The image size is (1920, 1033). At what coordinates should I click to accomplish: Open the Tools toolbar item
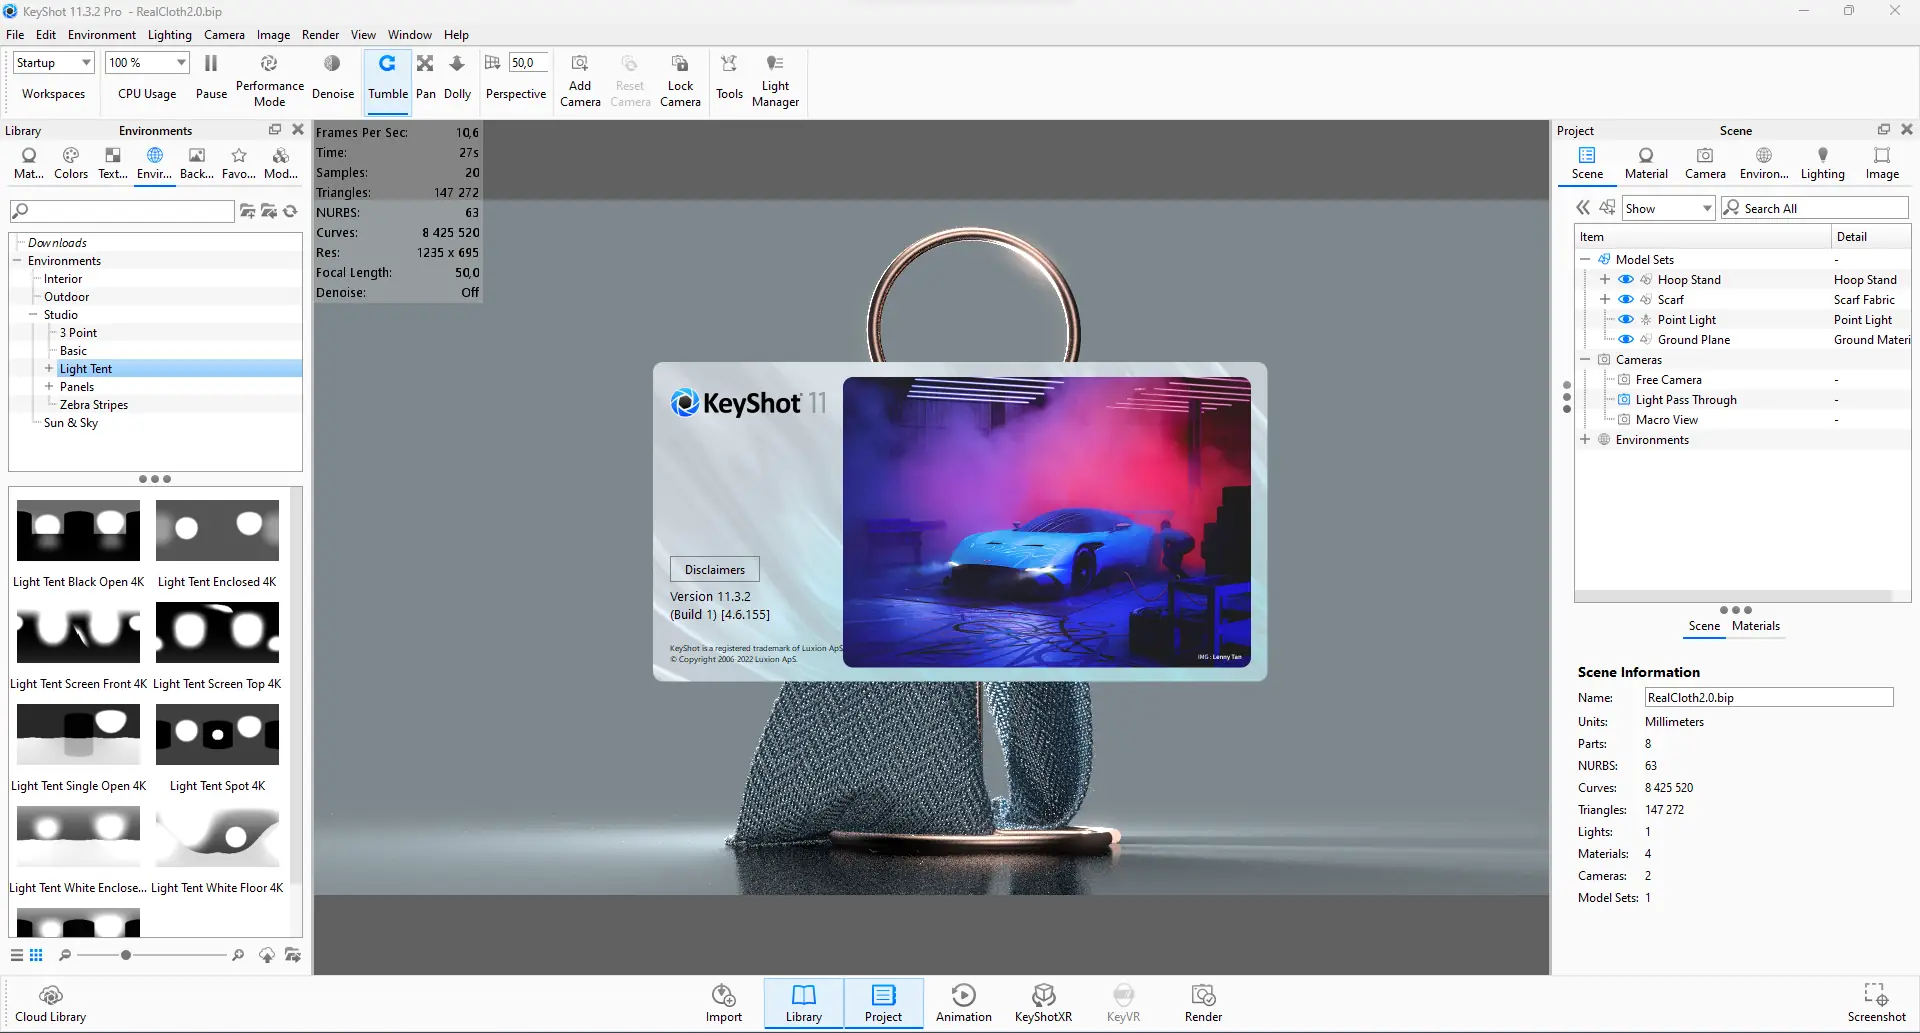(729, 77)
